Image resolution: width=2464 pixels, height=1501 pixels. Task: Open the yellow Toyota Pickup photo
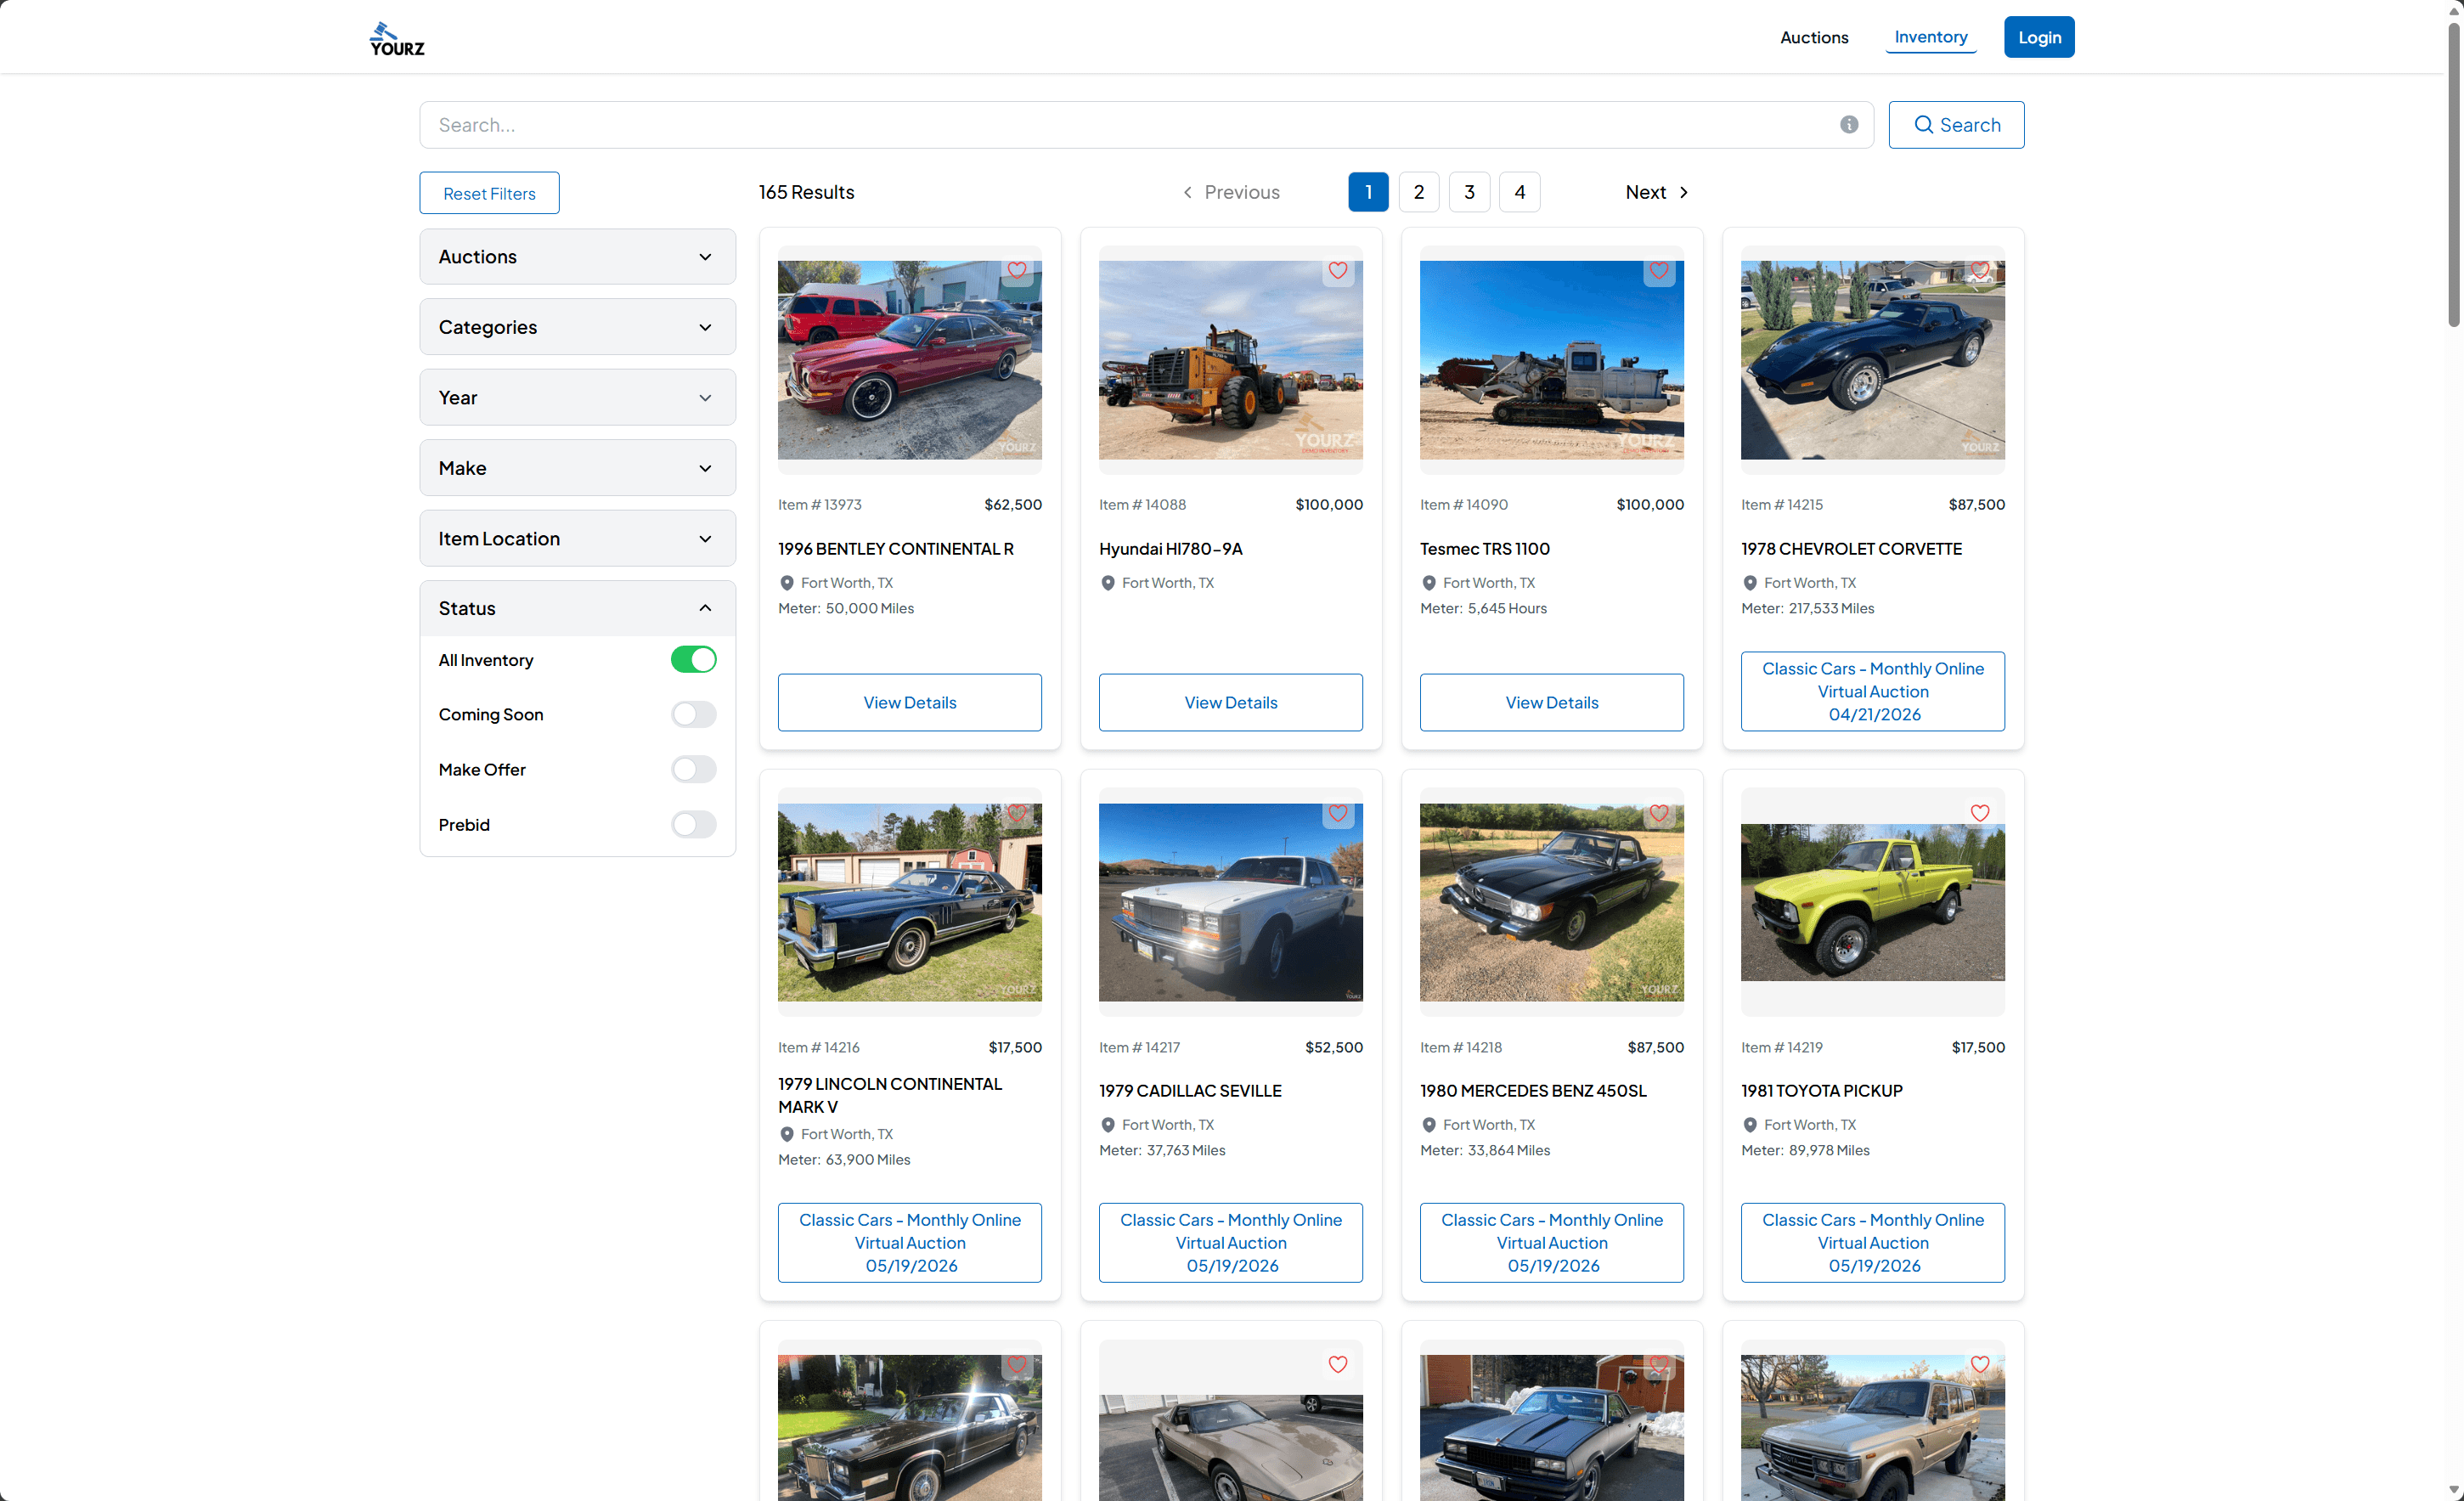coord(1872,902)
